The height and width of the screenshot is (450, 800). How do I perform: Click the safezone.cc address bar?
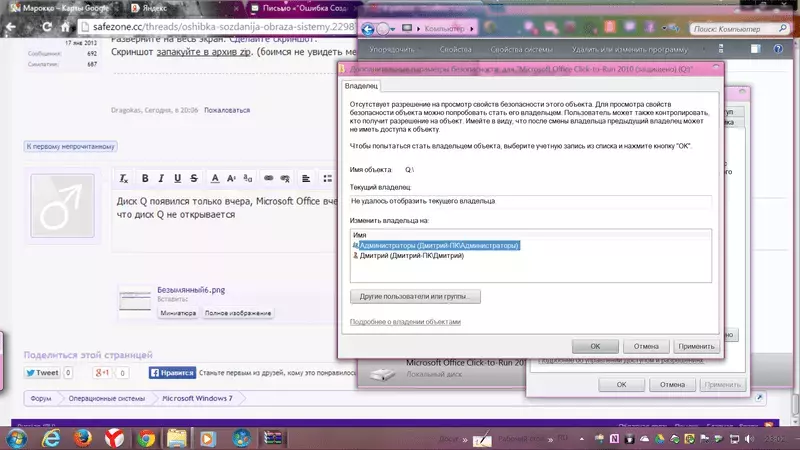217,27
